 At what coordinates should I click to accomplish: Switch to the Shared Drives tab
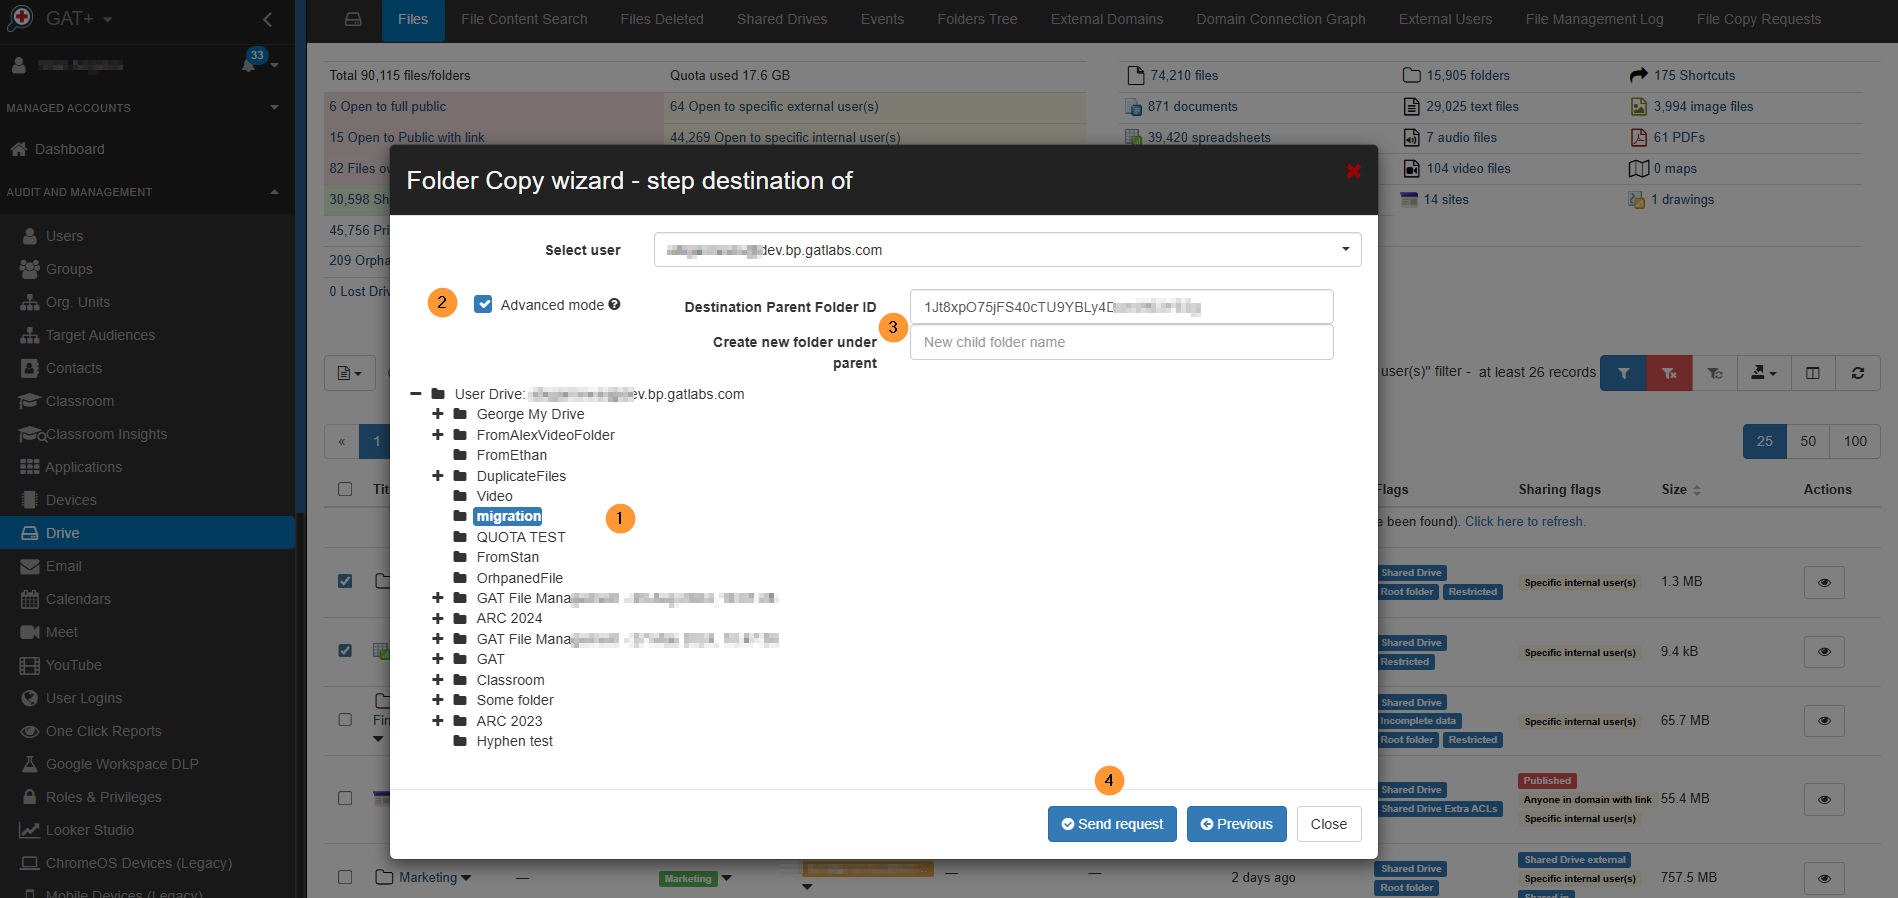pos(781,19)
